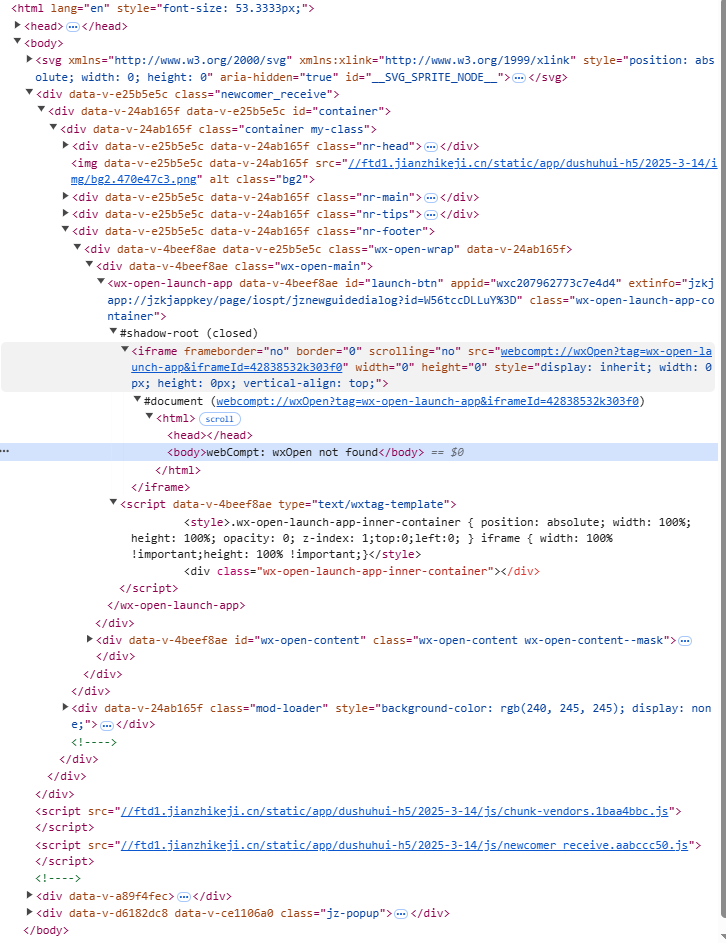Click the alt class="bg2" attribute text

[259, 179]
